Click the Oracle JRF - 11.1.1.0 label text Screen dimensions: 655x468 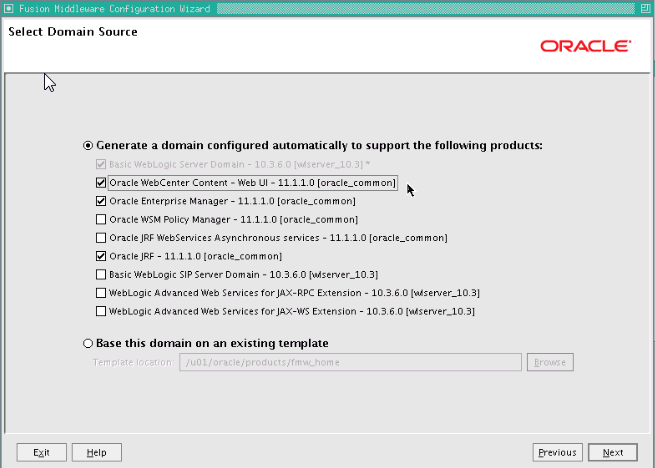click(195, 257)
